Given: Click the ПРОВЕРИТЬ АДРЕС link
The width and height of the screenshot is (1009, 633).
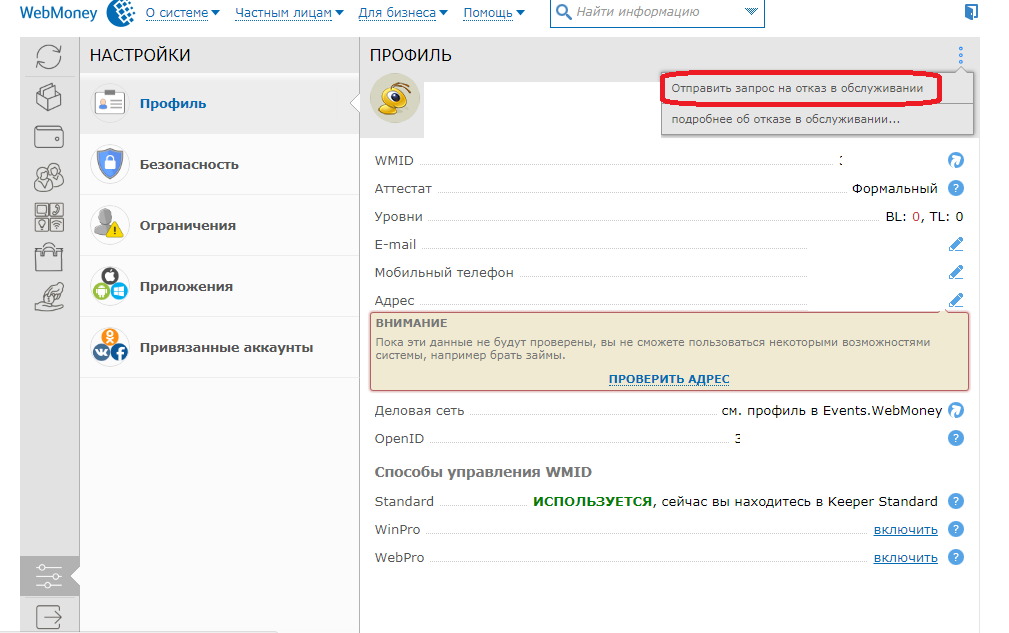Looking at the screenshot, I should (669, 379).
